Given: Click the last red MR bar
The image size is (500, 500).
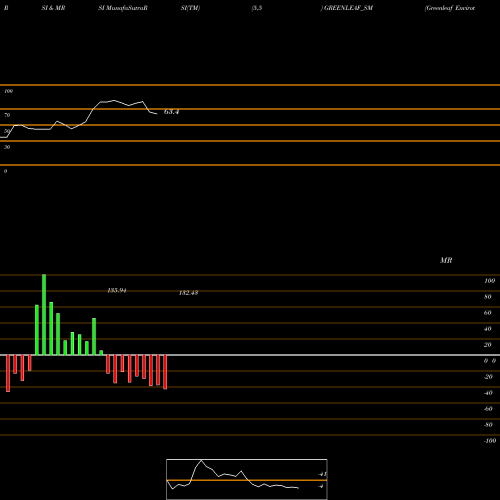Looking at the screenshot, I should click(x=165, y=372).
